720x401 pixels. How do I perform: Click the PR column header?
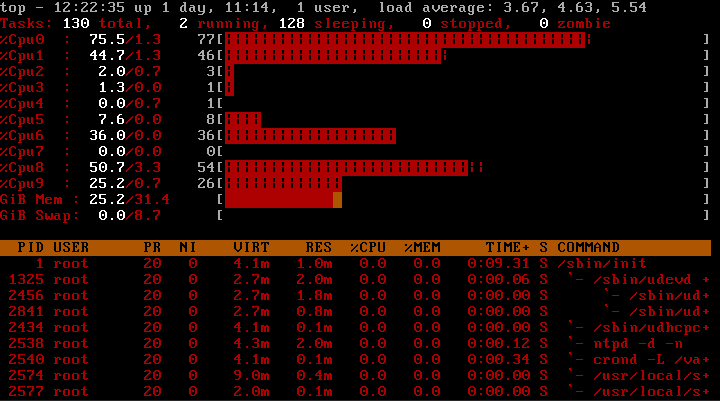pyautogui.click(x=152, y=248)
